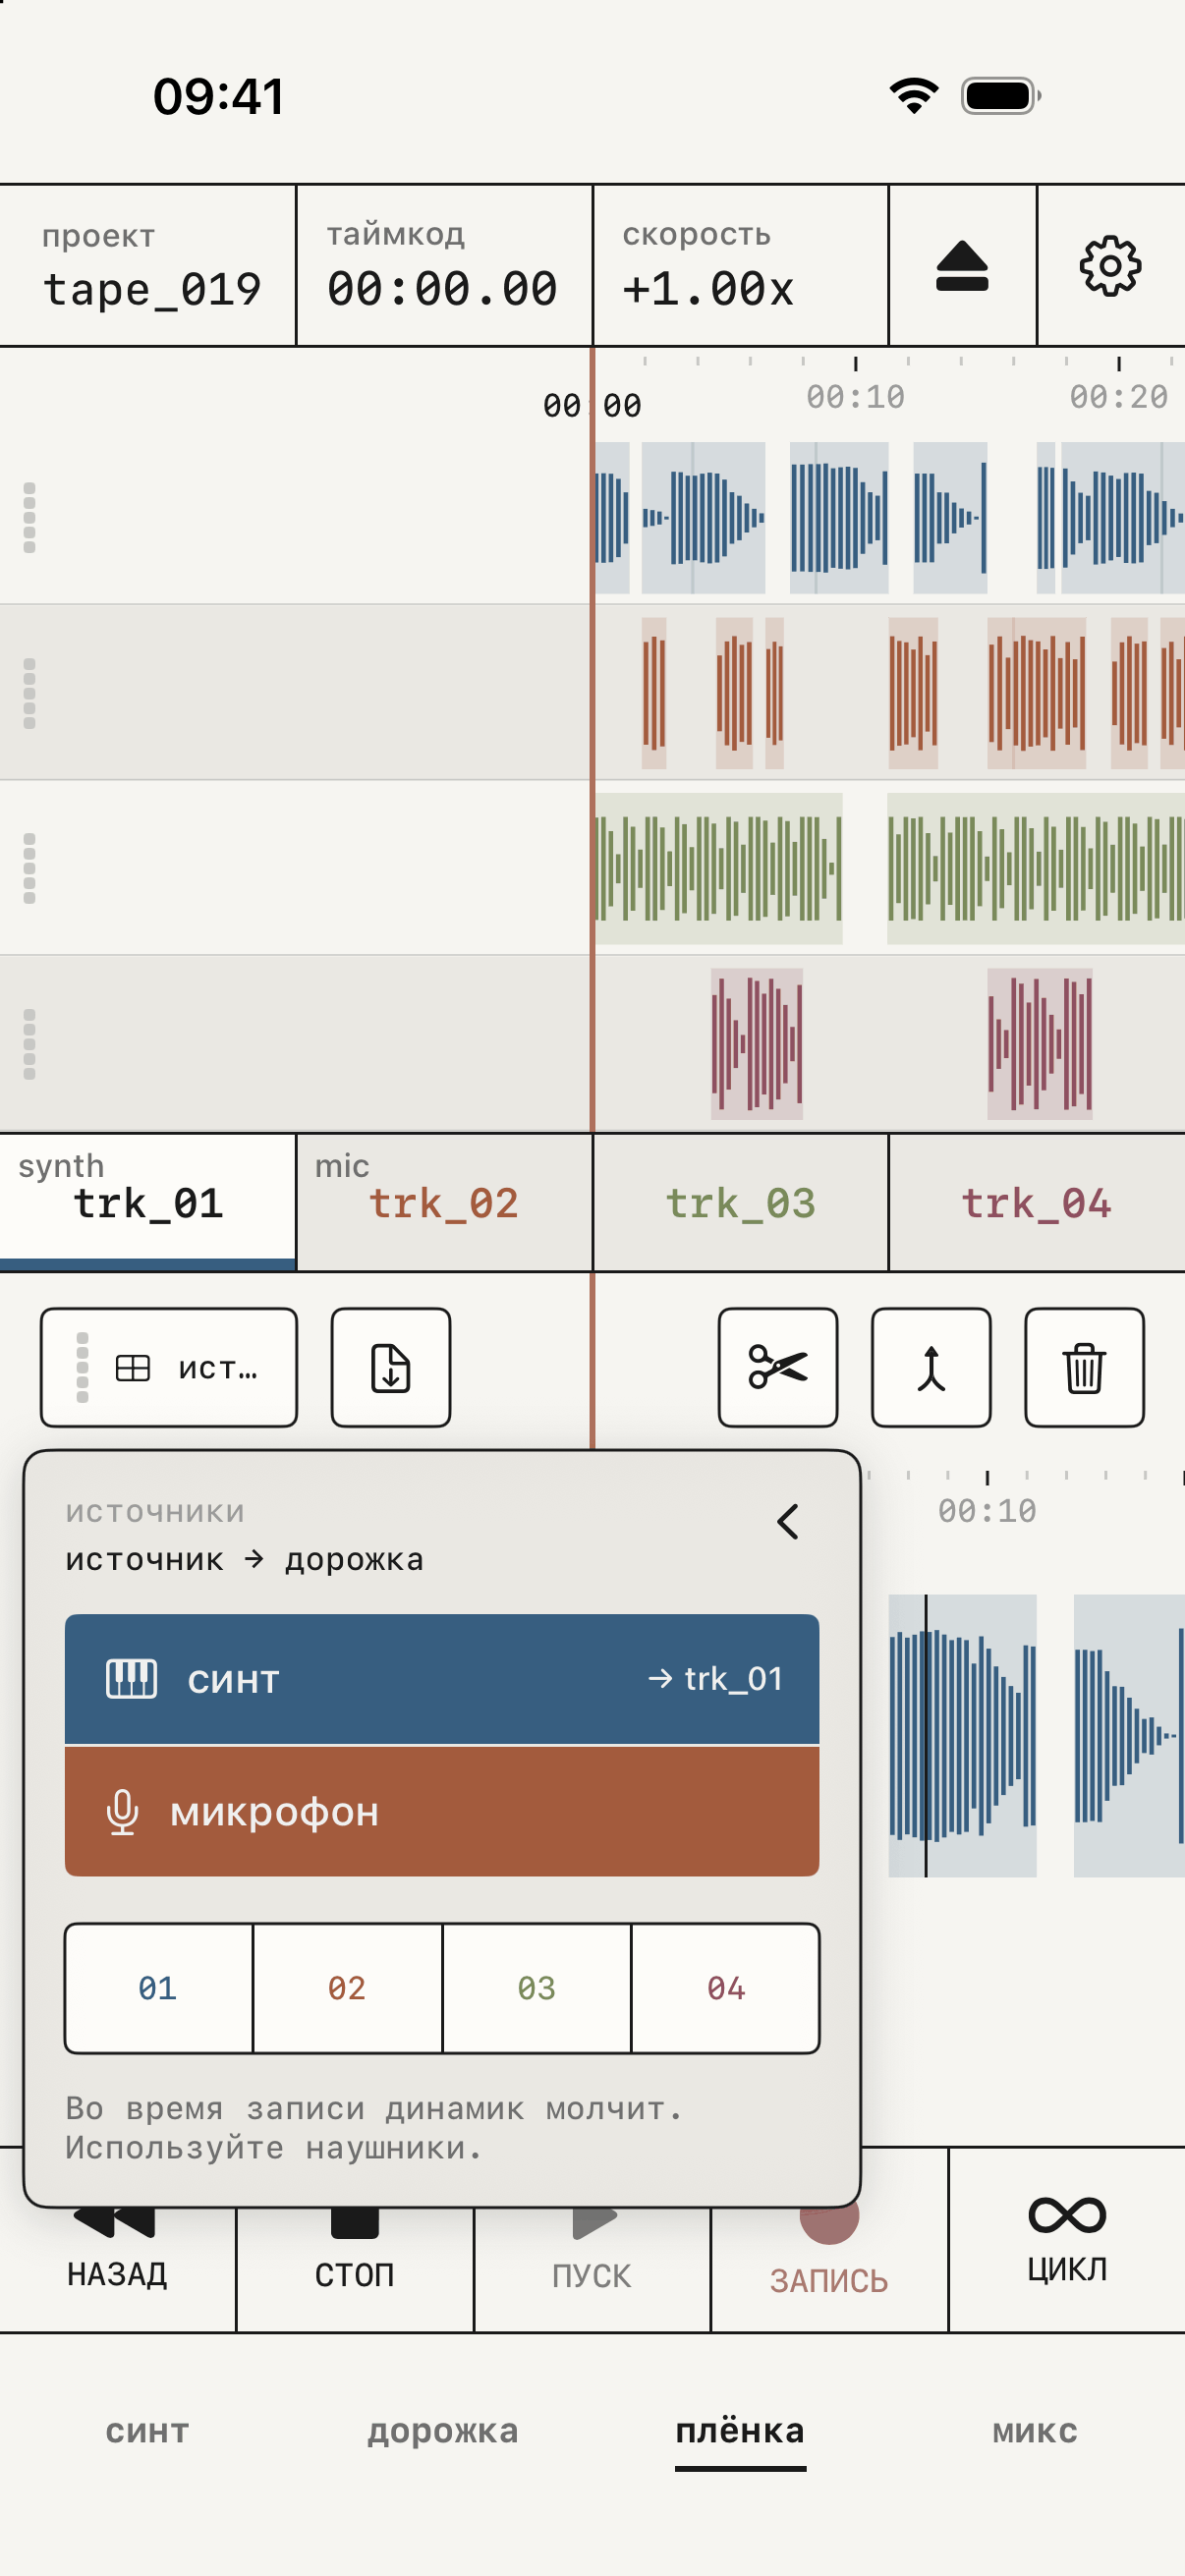Select the синт source row

442,1679
